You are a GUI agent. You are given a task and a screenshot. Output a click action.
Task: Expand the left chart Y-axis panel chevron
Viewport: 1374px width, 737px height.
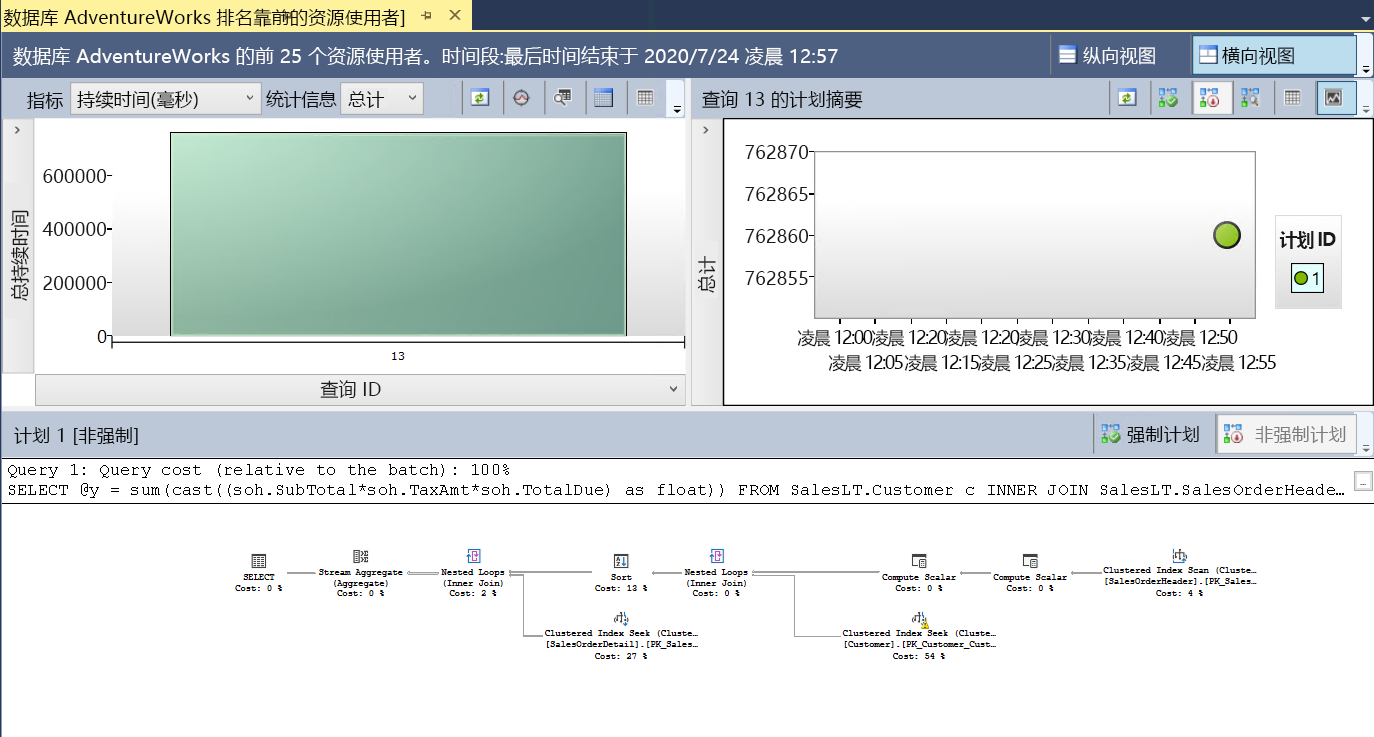pos(17,130)
